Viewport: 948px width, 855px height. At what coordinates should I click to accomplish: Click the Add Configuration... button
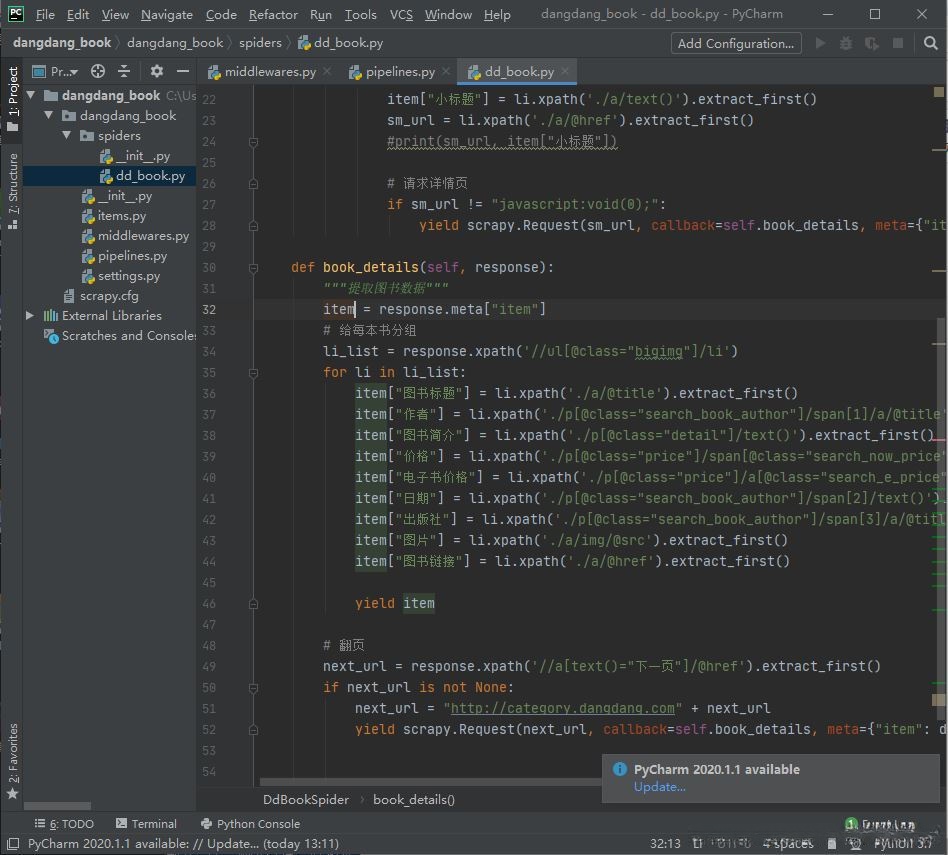735,43
